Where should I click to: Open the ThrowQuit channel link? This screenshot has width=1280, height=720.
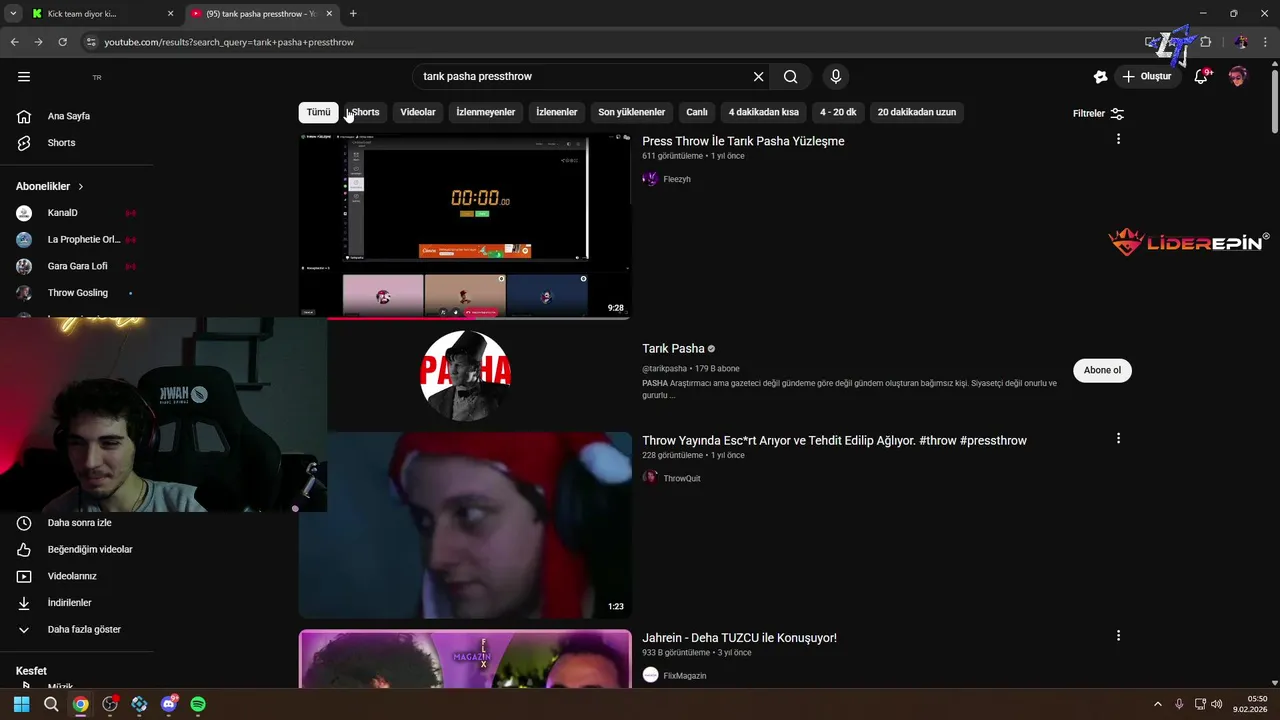click(681, 478)
